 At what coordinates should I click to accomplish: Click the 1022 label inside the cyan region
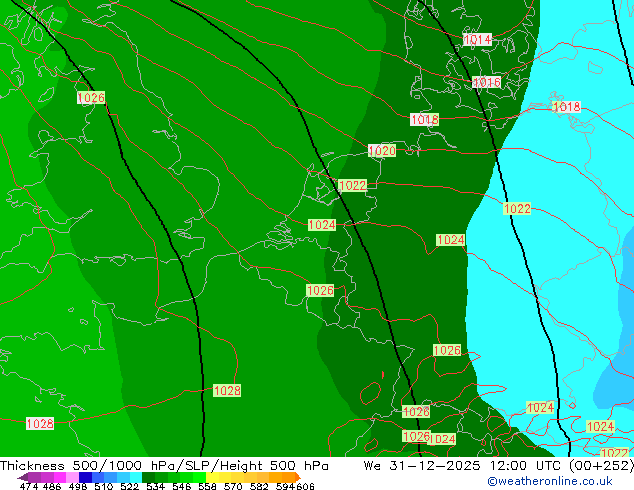click(x=517, y=209)
